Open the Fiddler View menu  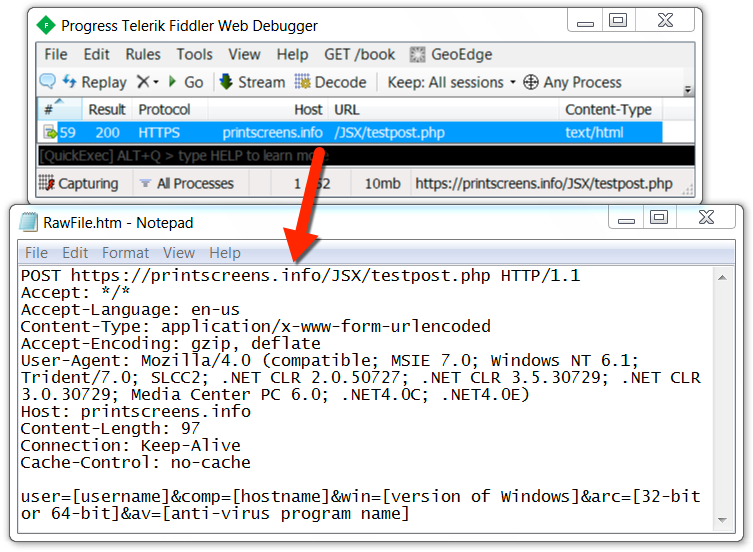tap(244, 54)
